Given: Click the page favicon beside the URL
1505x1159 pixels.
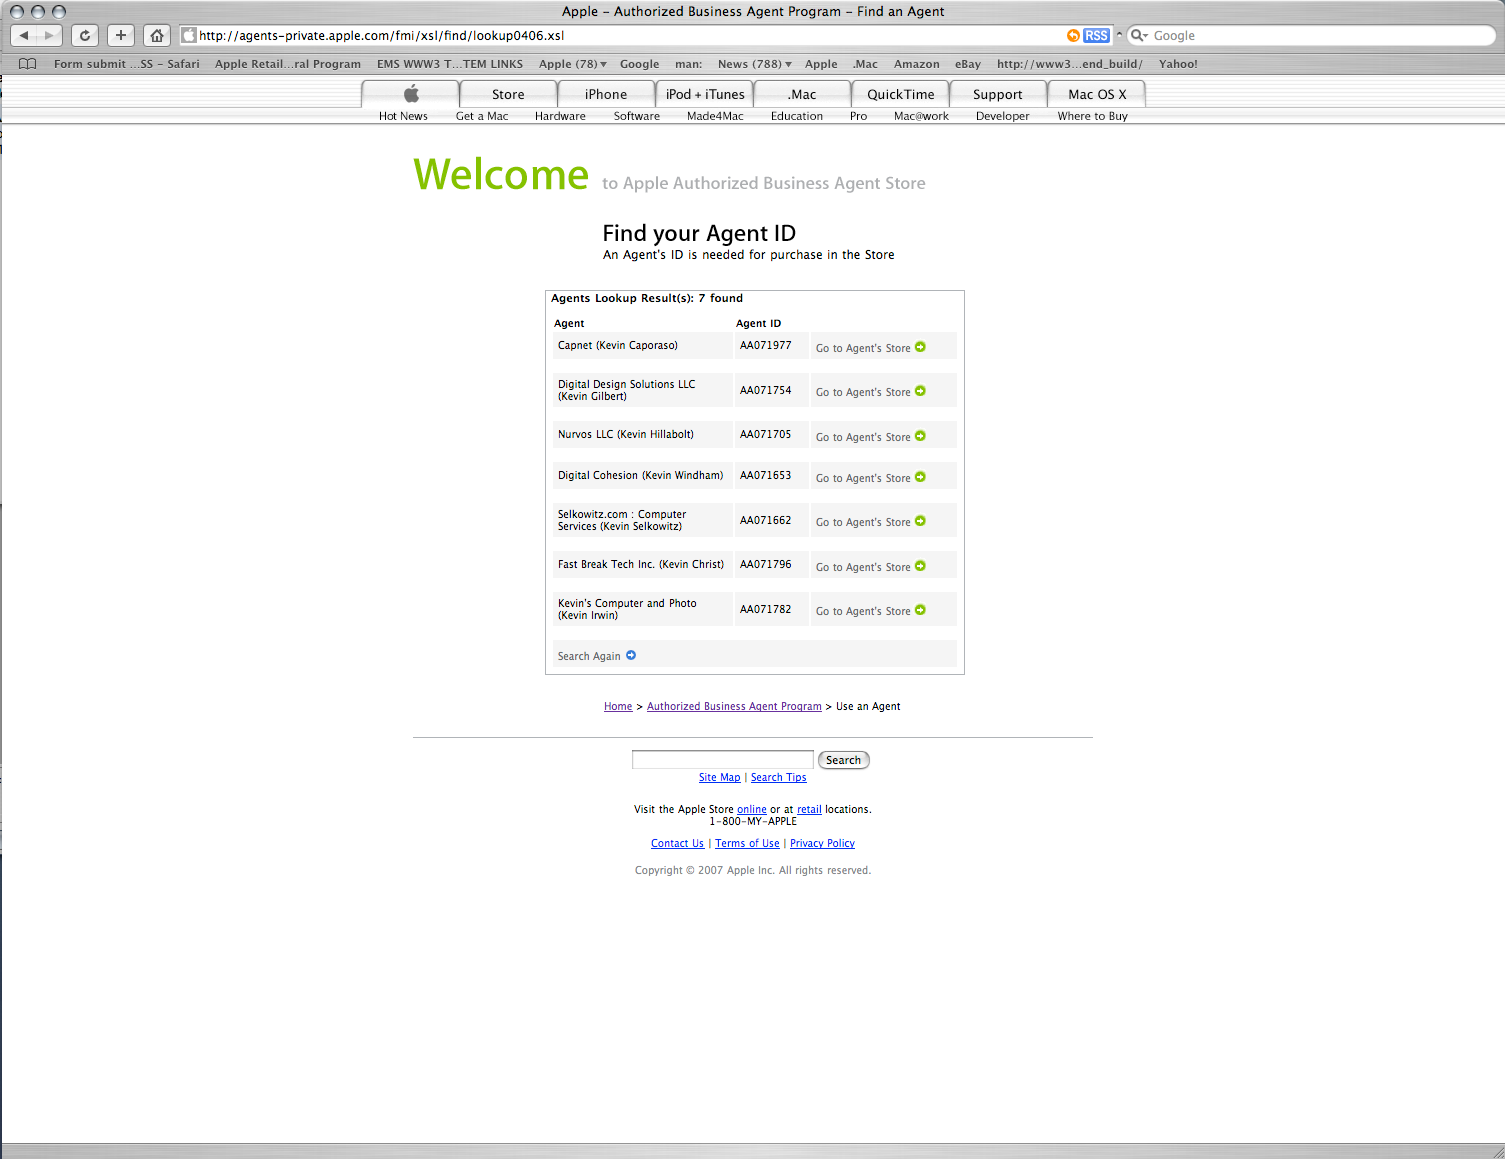Looking at the screenshot, I should pyautogui.click(x=189, y=35).
